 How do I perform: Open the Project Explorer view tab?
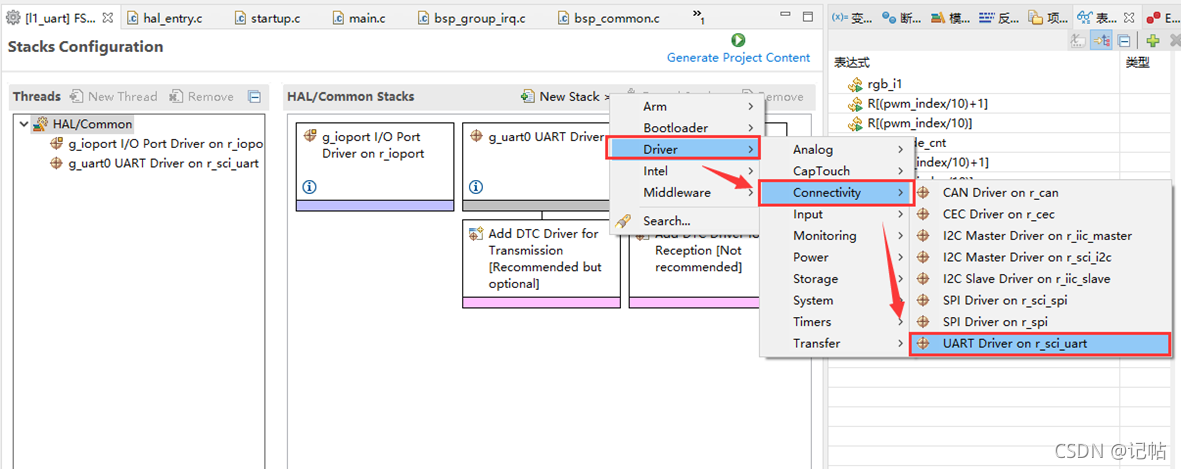click(x=1048, y=17)
